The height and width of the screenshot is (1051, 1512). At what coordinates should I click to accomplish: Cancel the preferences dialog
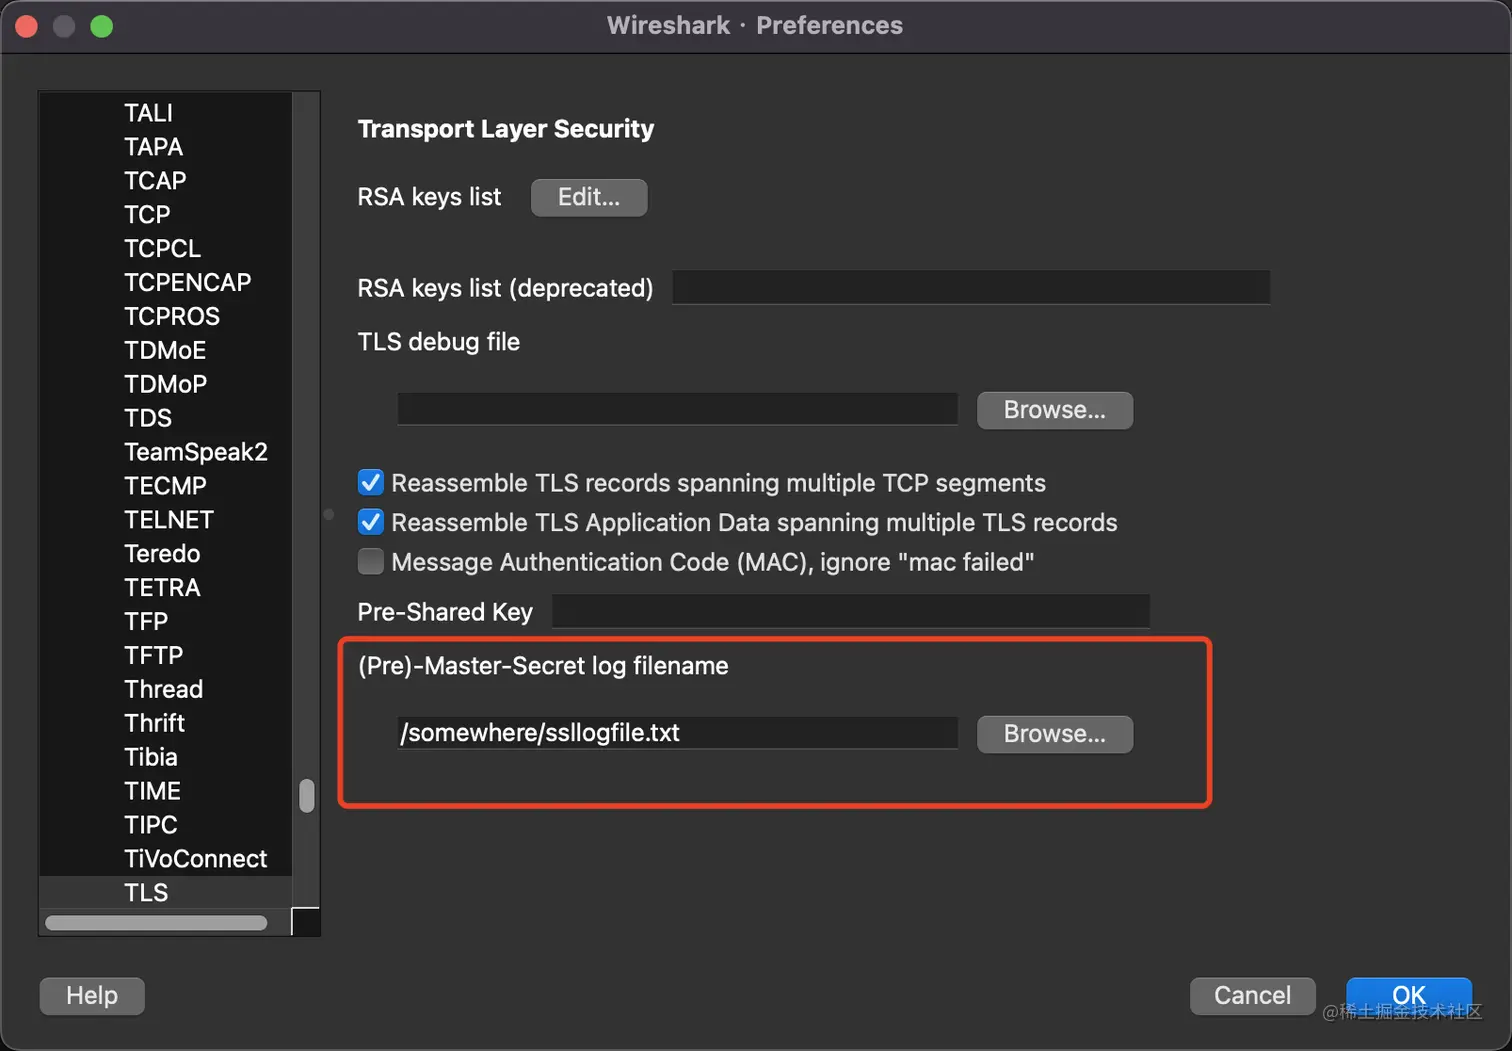click(x=1252, y=996)
